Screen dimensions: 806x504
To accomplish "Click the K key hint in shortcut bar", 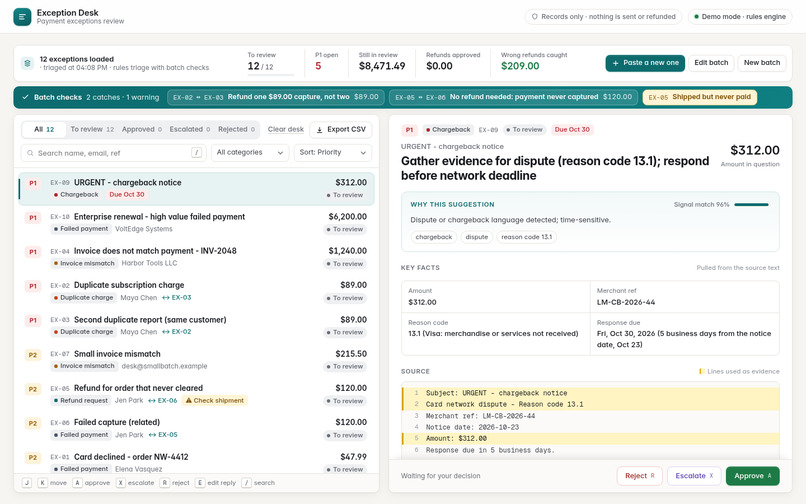I will pos(43,482).
